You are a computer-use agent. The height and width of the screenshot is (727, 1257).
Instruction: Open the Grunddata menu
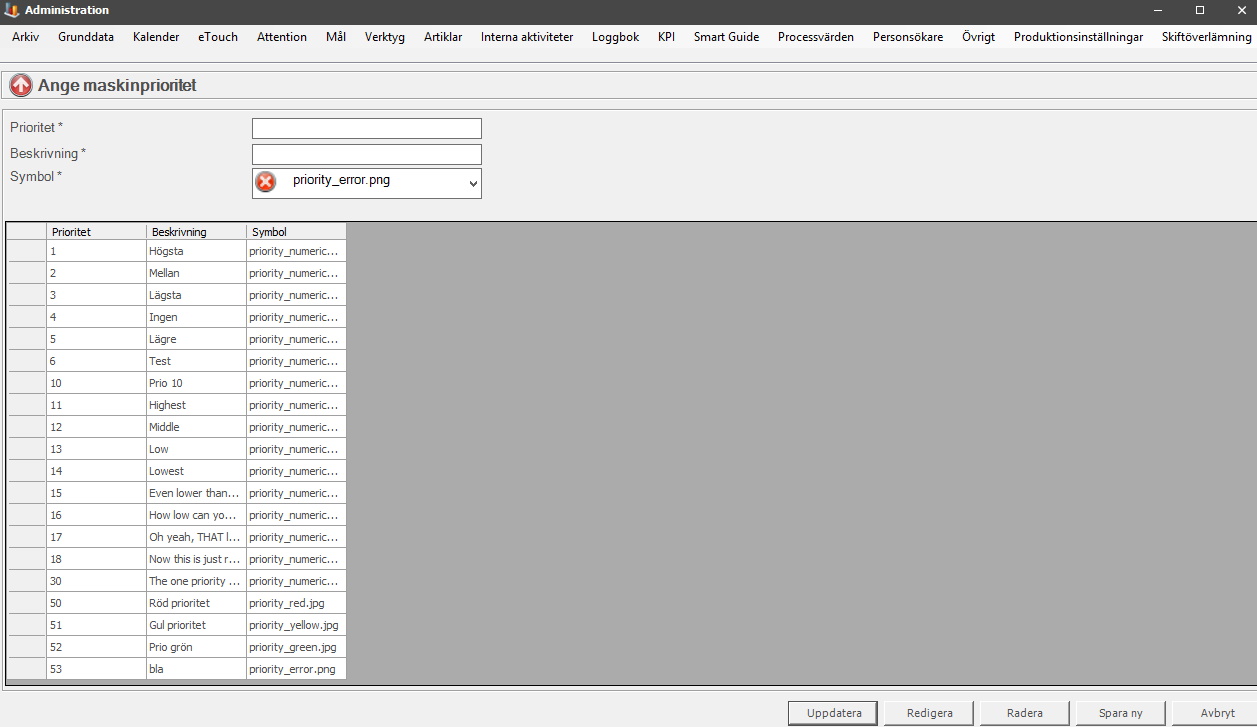coord(86,37)
